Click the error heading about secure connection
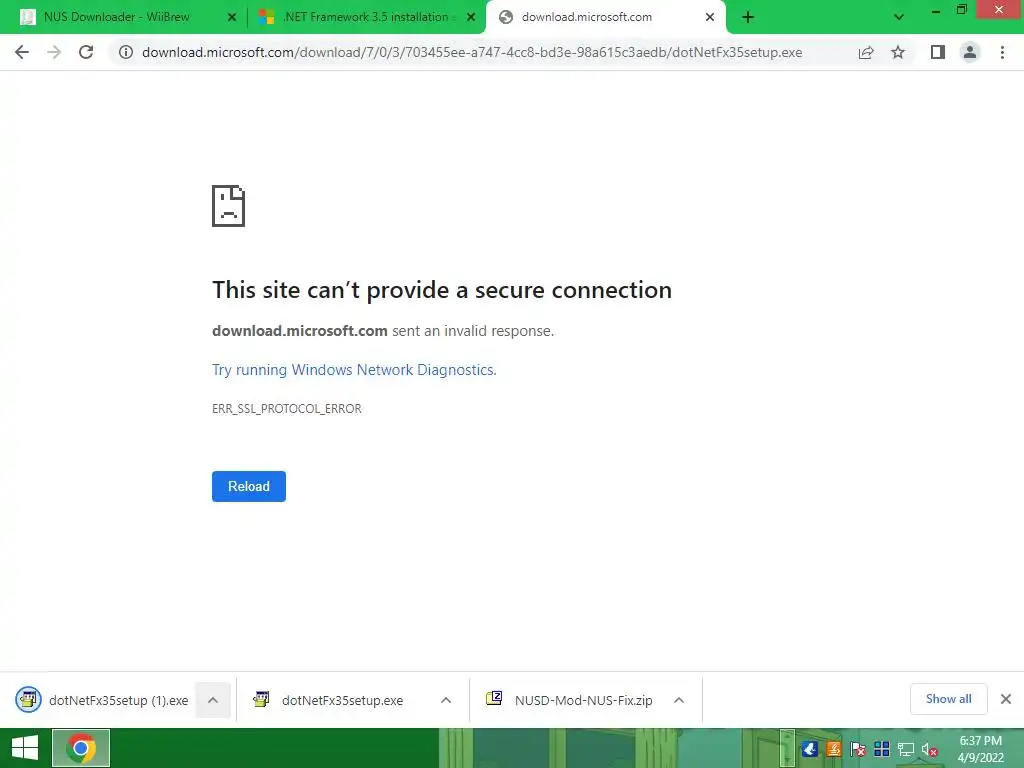1024x768 pixels. 442,290
